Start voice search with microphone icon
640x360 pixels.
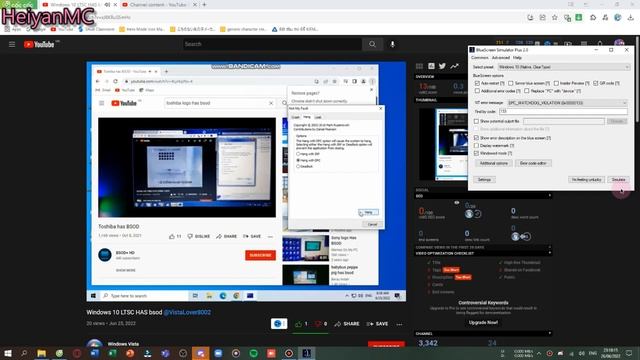pyautogui.click(x=392, y=44)
